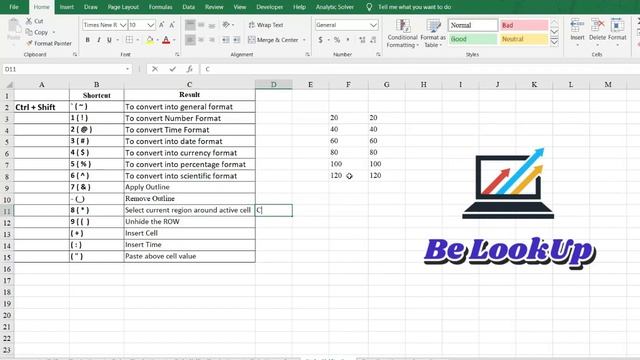Cancel formula bar entry with X
This screenshot has width=640, height=360.
coord(155,69)
